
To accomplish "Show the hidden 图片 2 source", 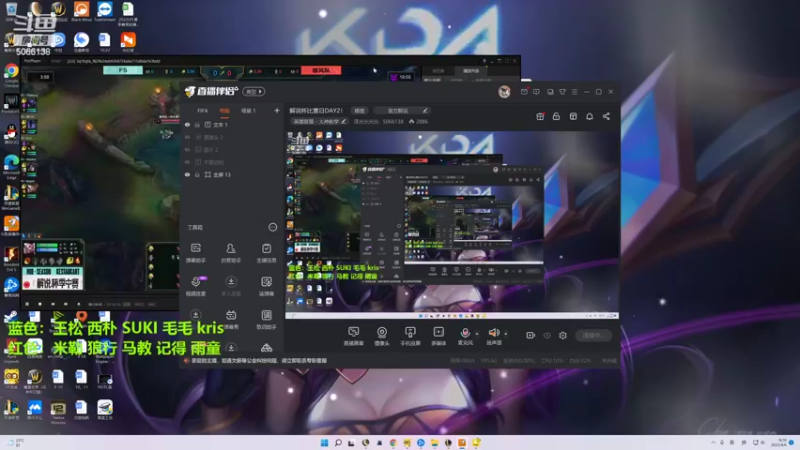I will pos(187,150).
